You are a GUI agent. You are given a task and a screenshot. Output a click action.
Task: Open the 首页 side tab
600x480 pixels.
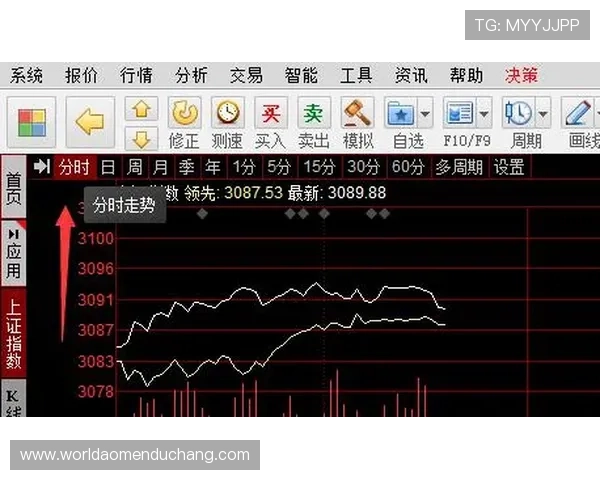click(14, 188)
